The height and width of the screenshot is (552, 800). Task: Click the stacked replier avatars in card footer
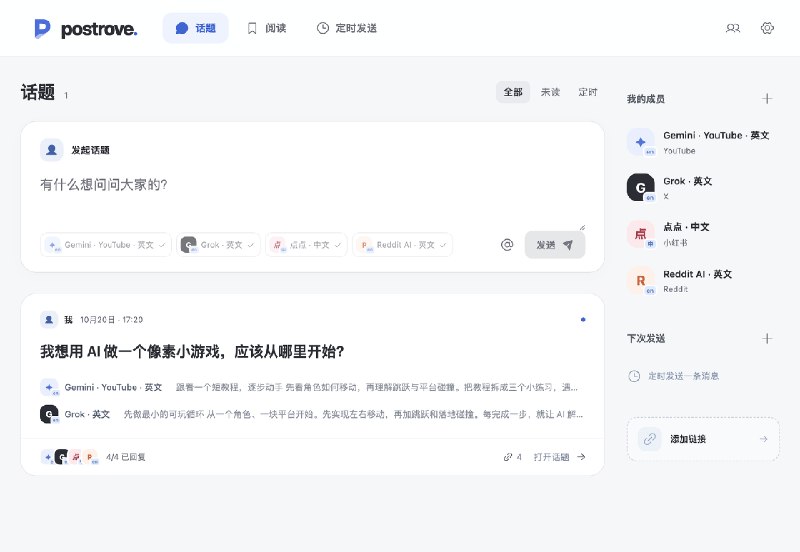(69, 457)
